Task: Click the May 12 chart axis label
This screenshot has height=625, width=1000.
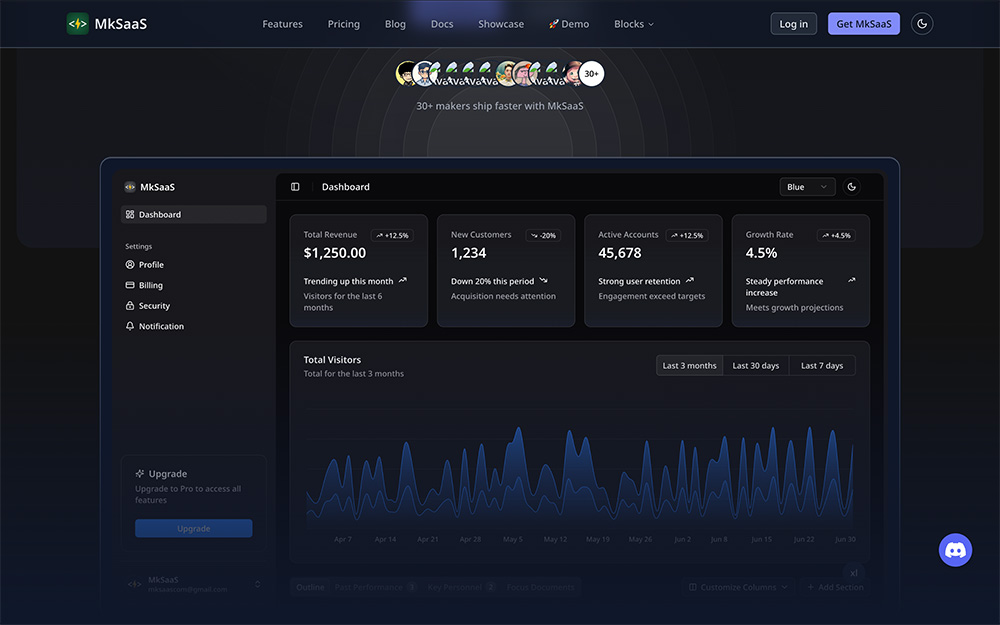Action: coord(555,539)
